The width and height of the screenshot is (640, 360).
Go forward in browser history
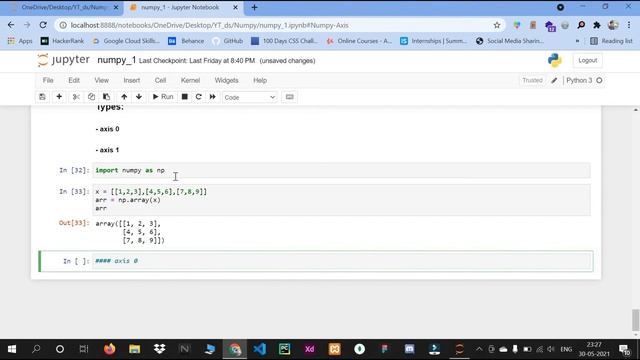pos(27,25)
